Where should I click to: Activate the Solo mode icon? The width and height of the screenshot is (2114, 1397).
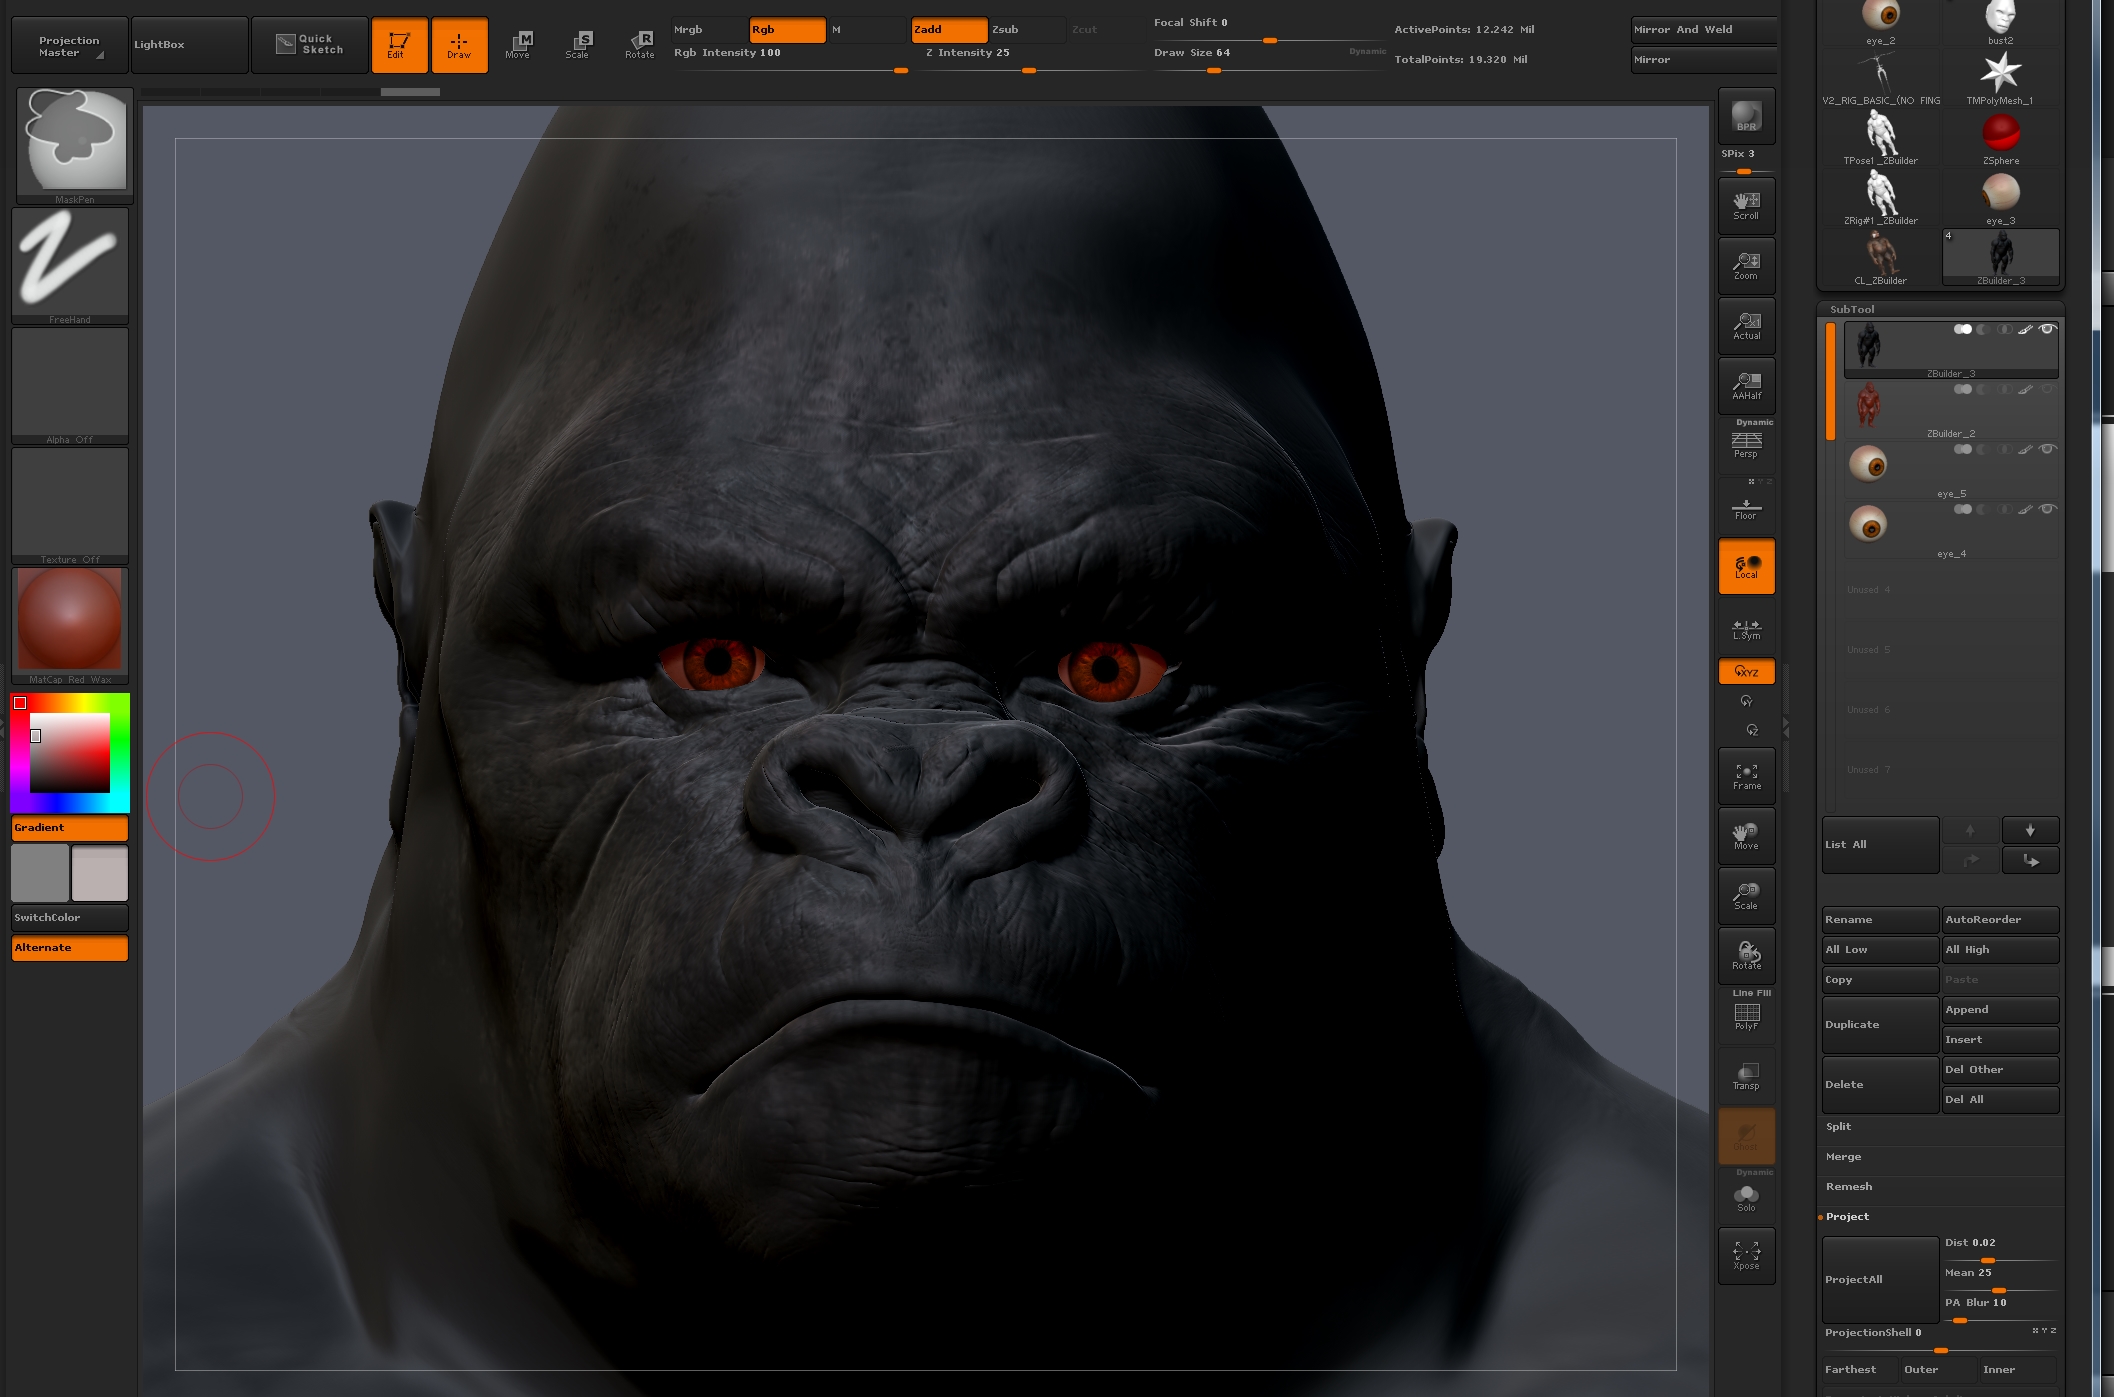click(1746, 1197)
